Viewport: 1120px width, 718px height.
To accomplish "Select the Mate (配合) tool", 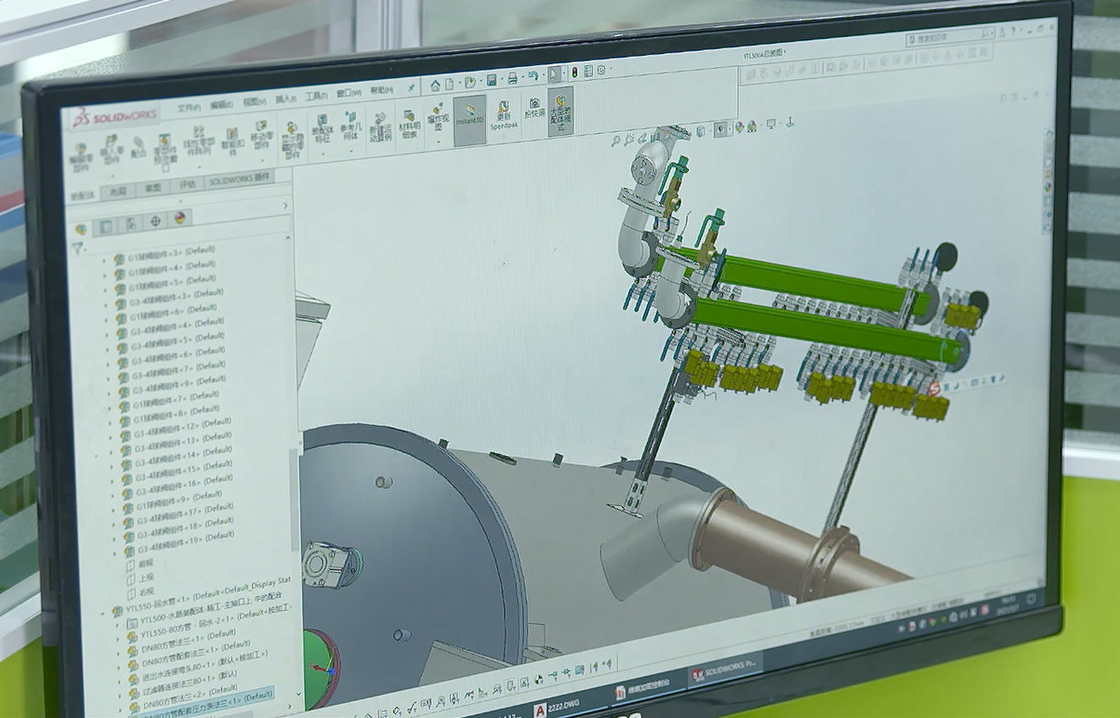I will coord(139,146).
